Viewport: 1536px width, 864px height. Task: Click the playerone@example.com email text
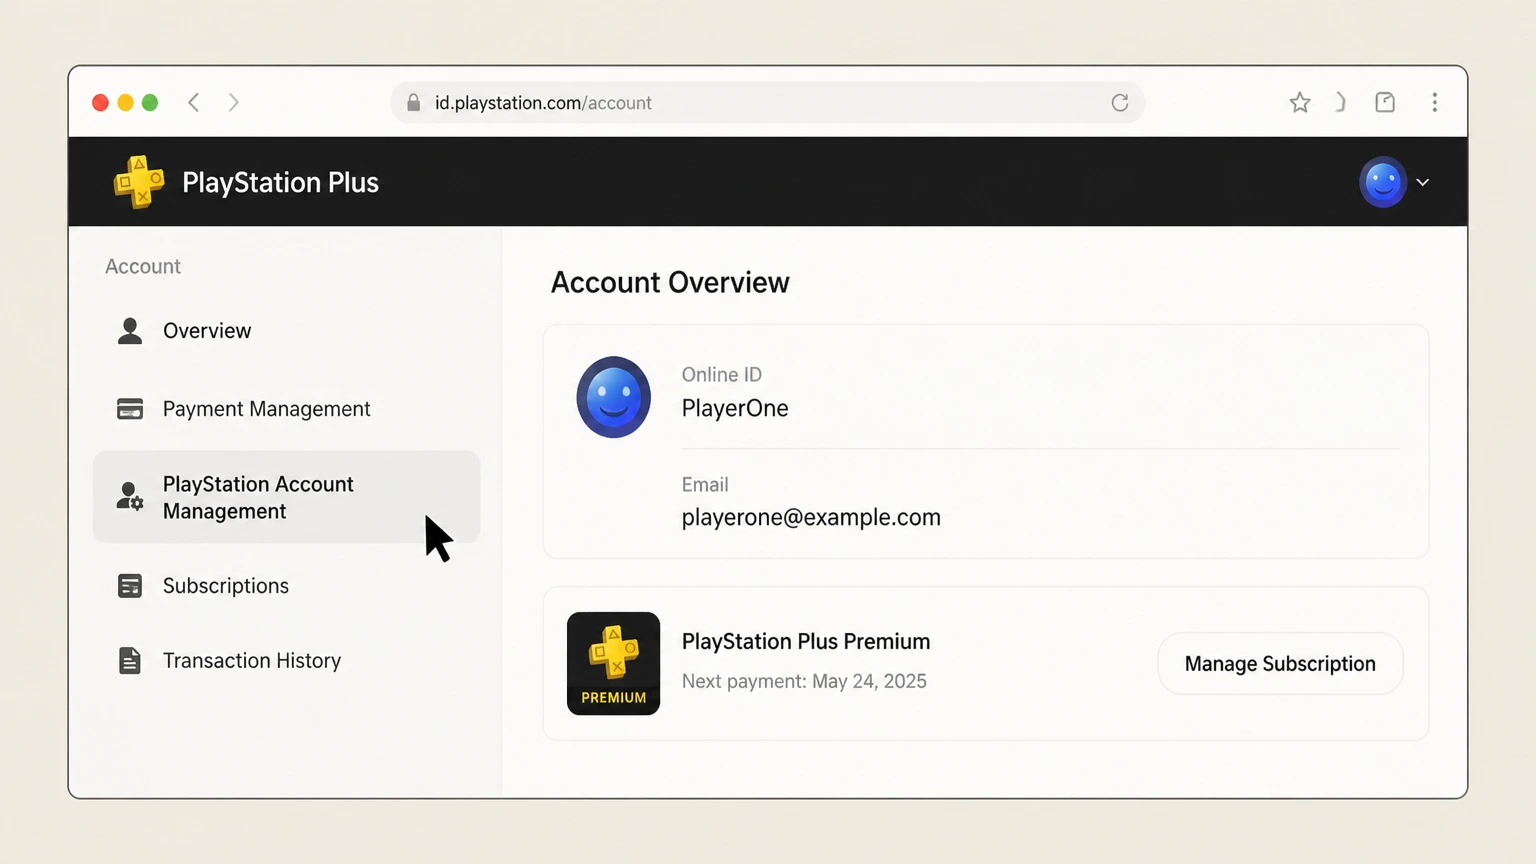coord(811,517)
